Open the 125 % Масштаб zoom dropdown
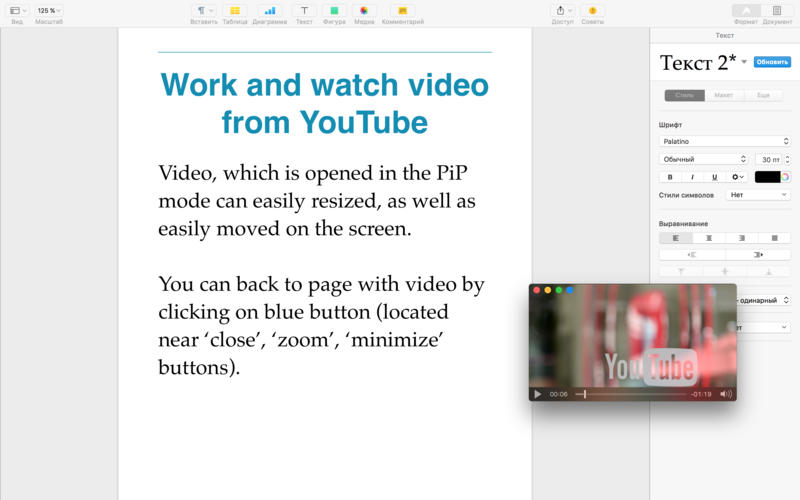Image resolution: width=800 pixels, height=500 pixels. (x=48, y=11)
